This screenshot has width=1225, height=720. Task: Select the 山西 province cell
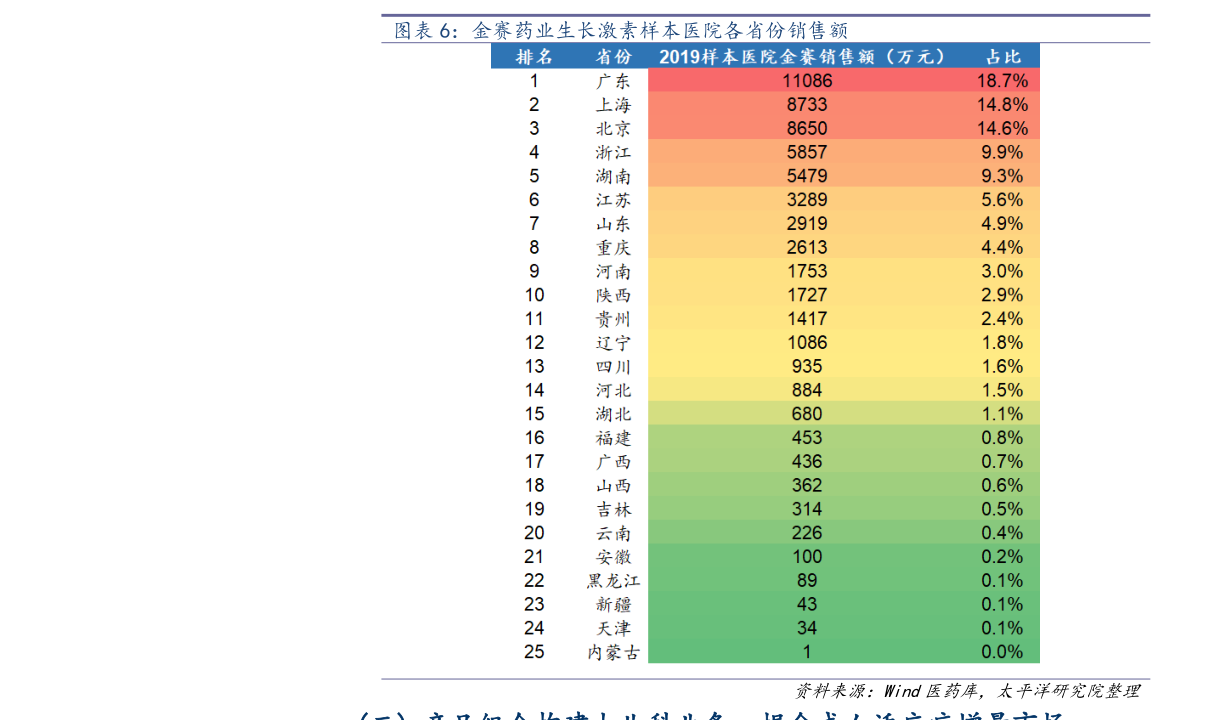pos(613,486)
